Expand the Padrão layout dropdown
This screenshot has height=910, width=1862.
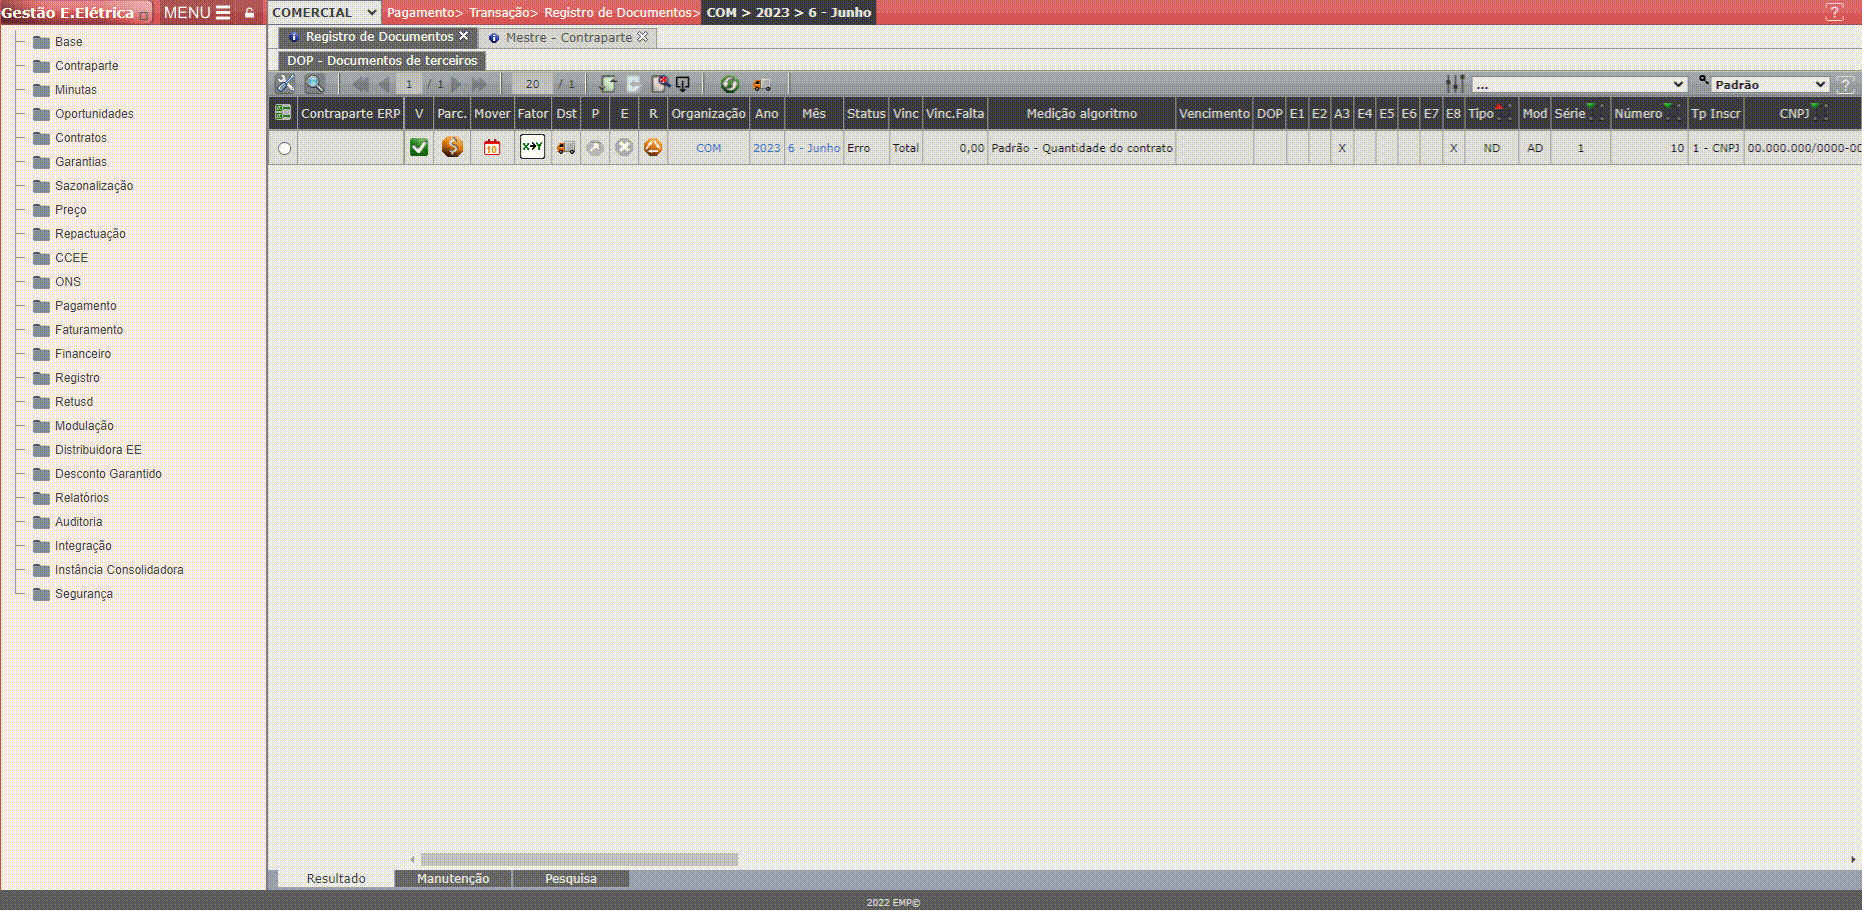[x=1770, y=85]
